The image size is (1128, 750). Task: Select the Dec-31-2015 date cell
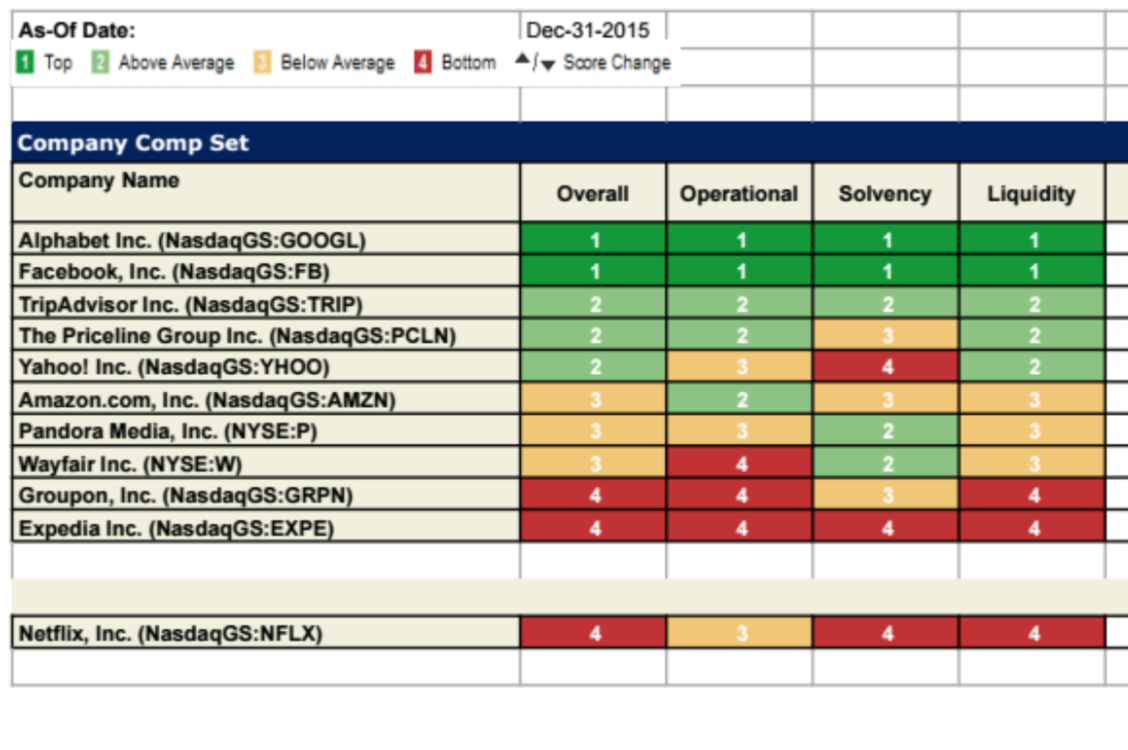coord(593,29)
